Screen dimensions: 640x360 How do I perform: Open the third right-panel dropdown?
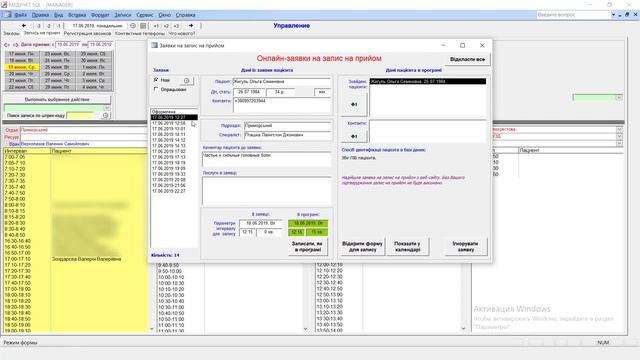click(x=620, y=143)
